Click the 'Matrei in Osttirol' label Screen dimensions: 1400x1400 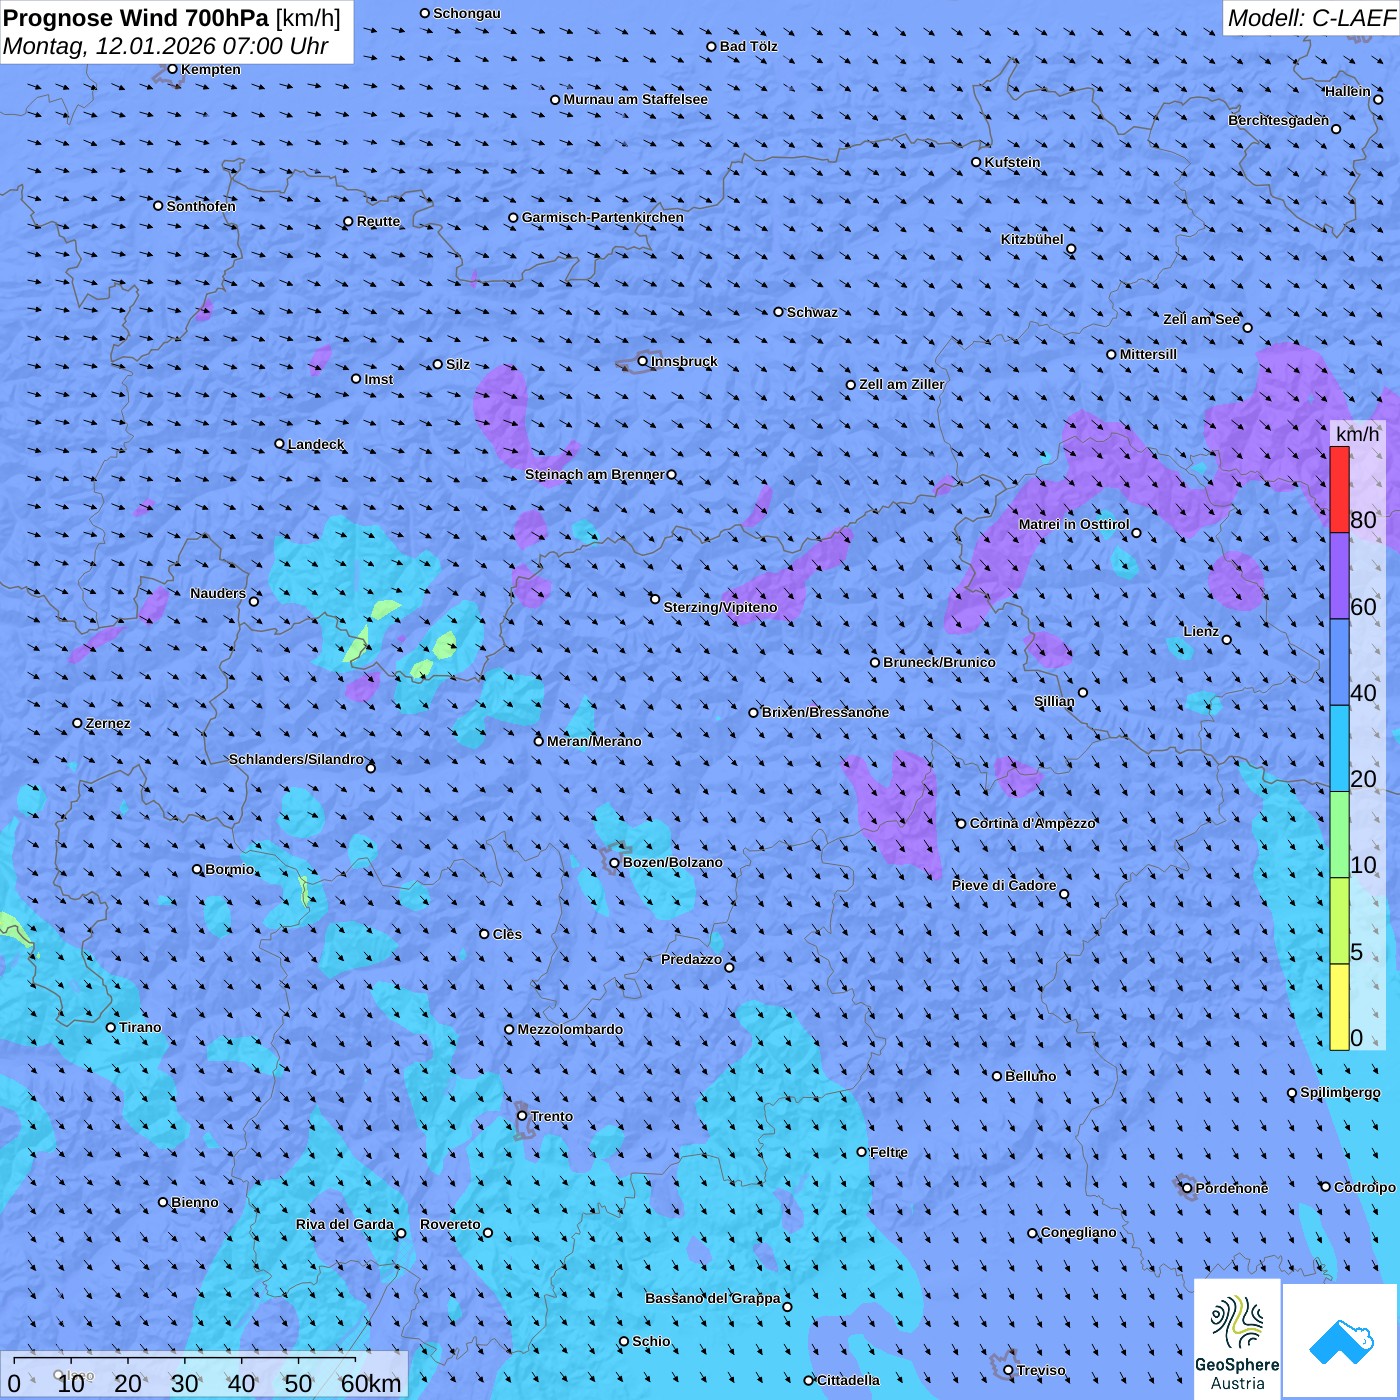(1074, 524)
